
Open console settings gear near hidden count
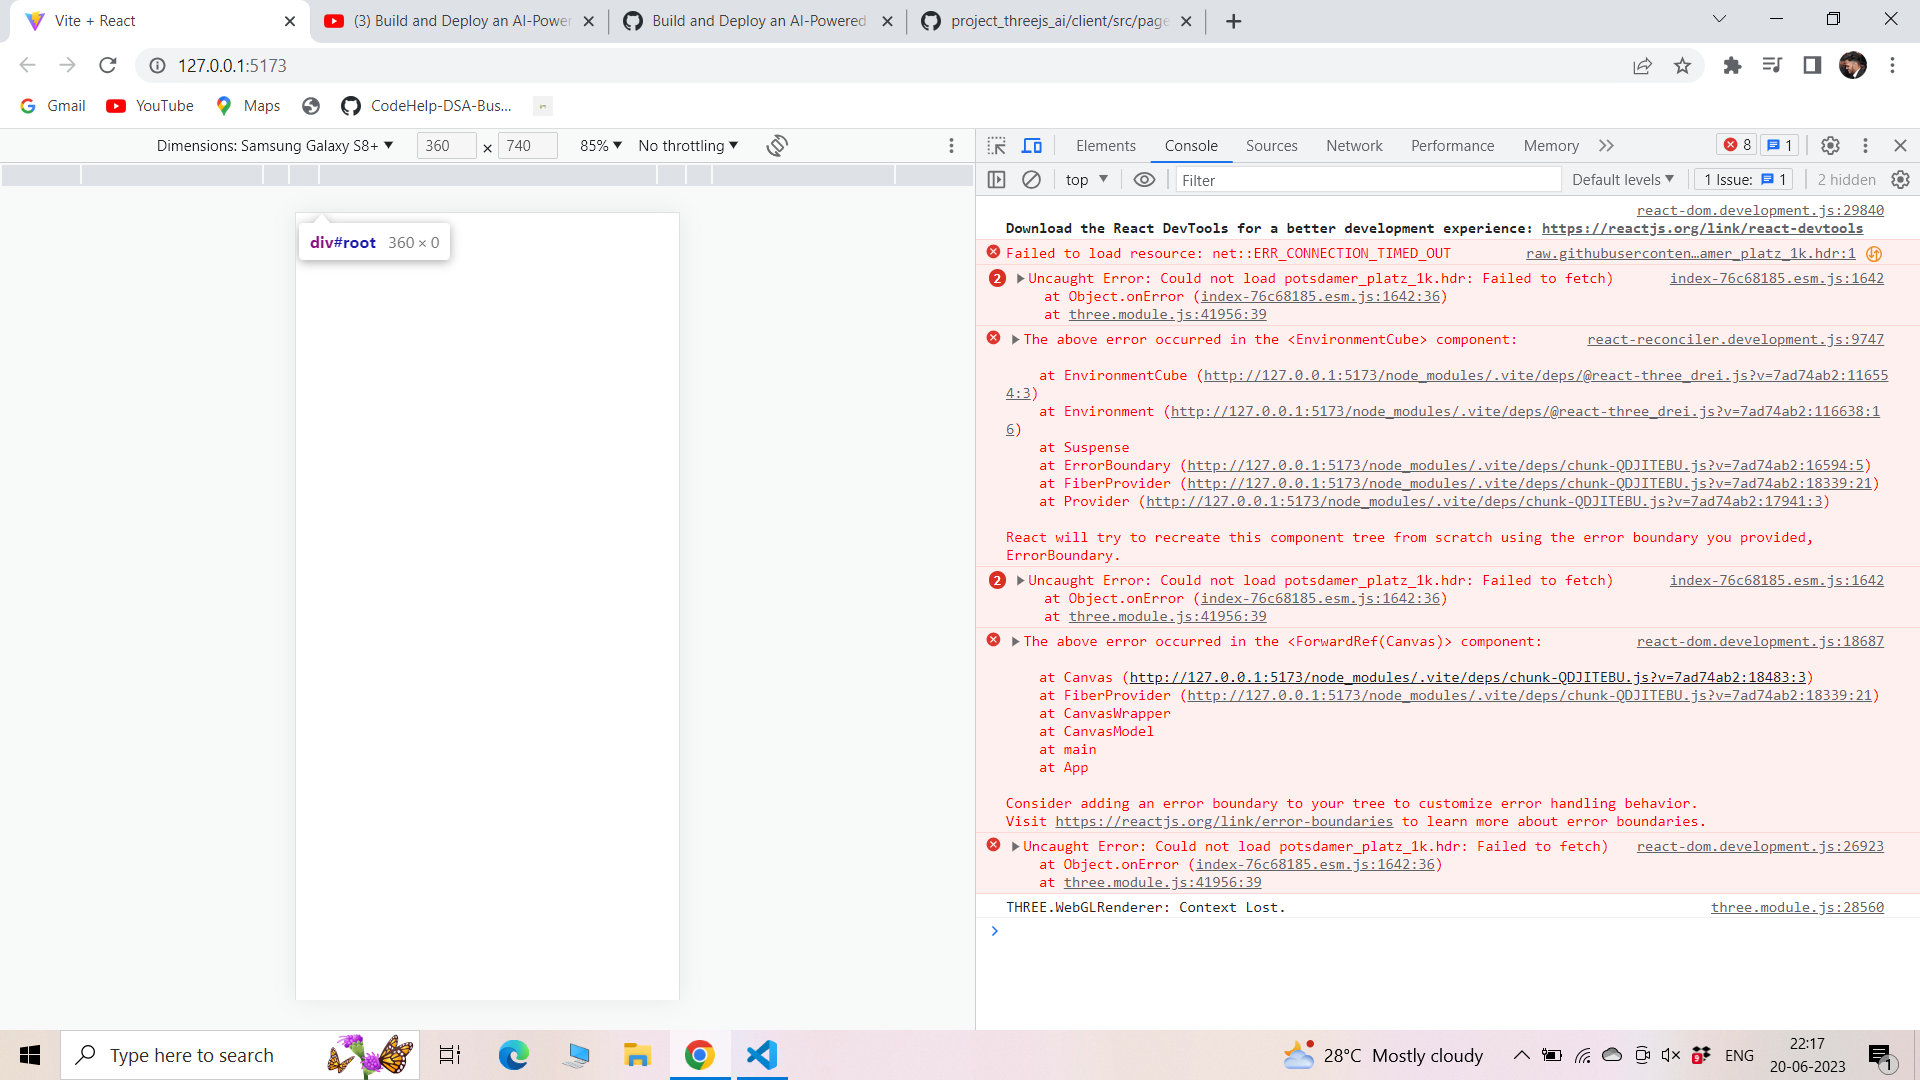click(x=1900, y=180)
